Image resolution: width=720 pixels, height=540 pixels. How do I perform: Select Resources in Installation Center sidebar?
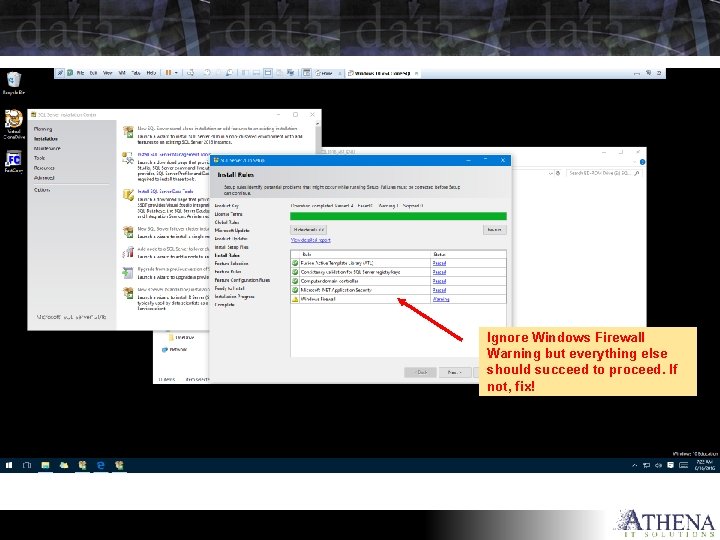[44, 168]
